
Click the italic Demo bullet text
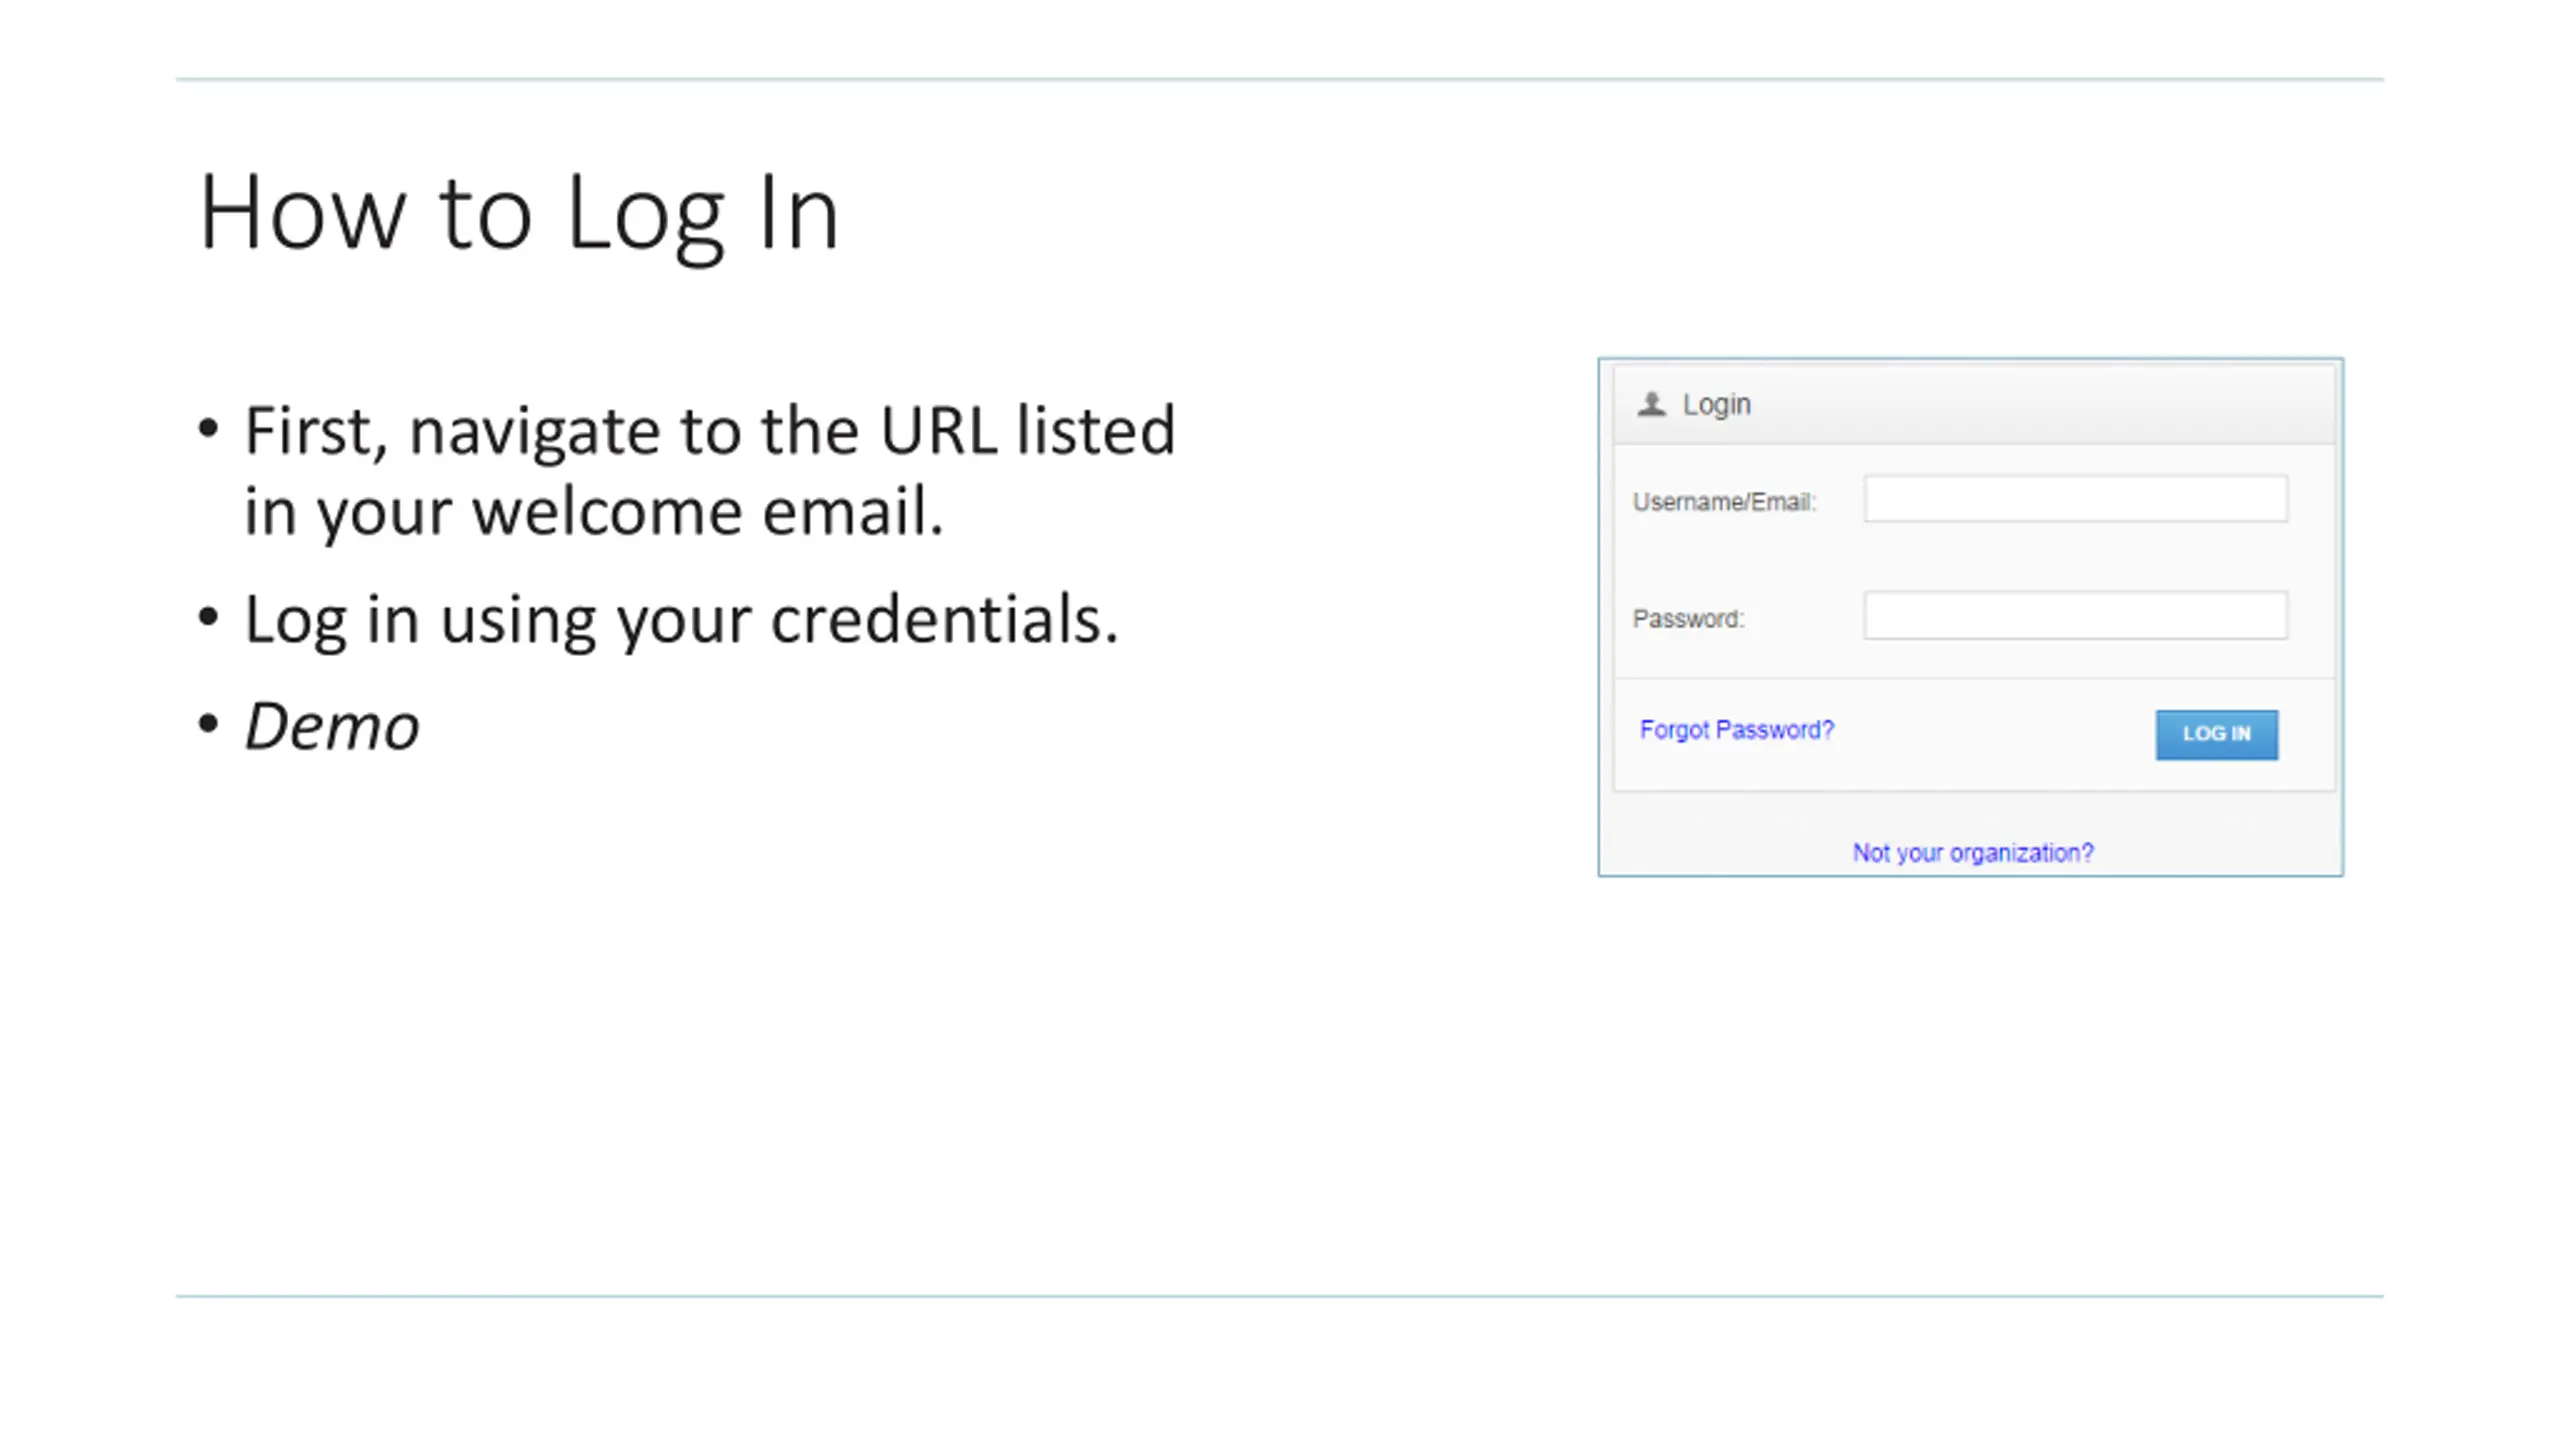point(332,727)
